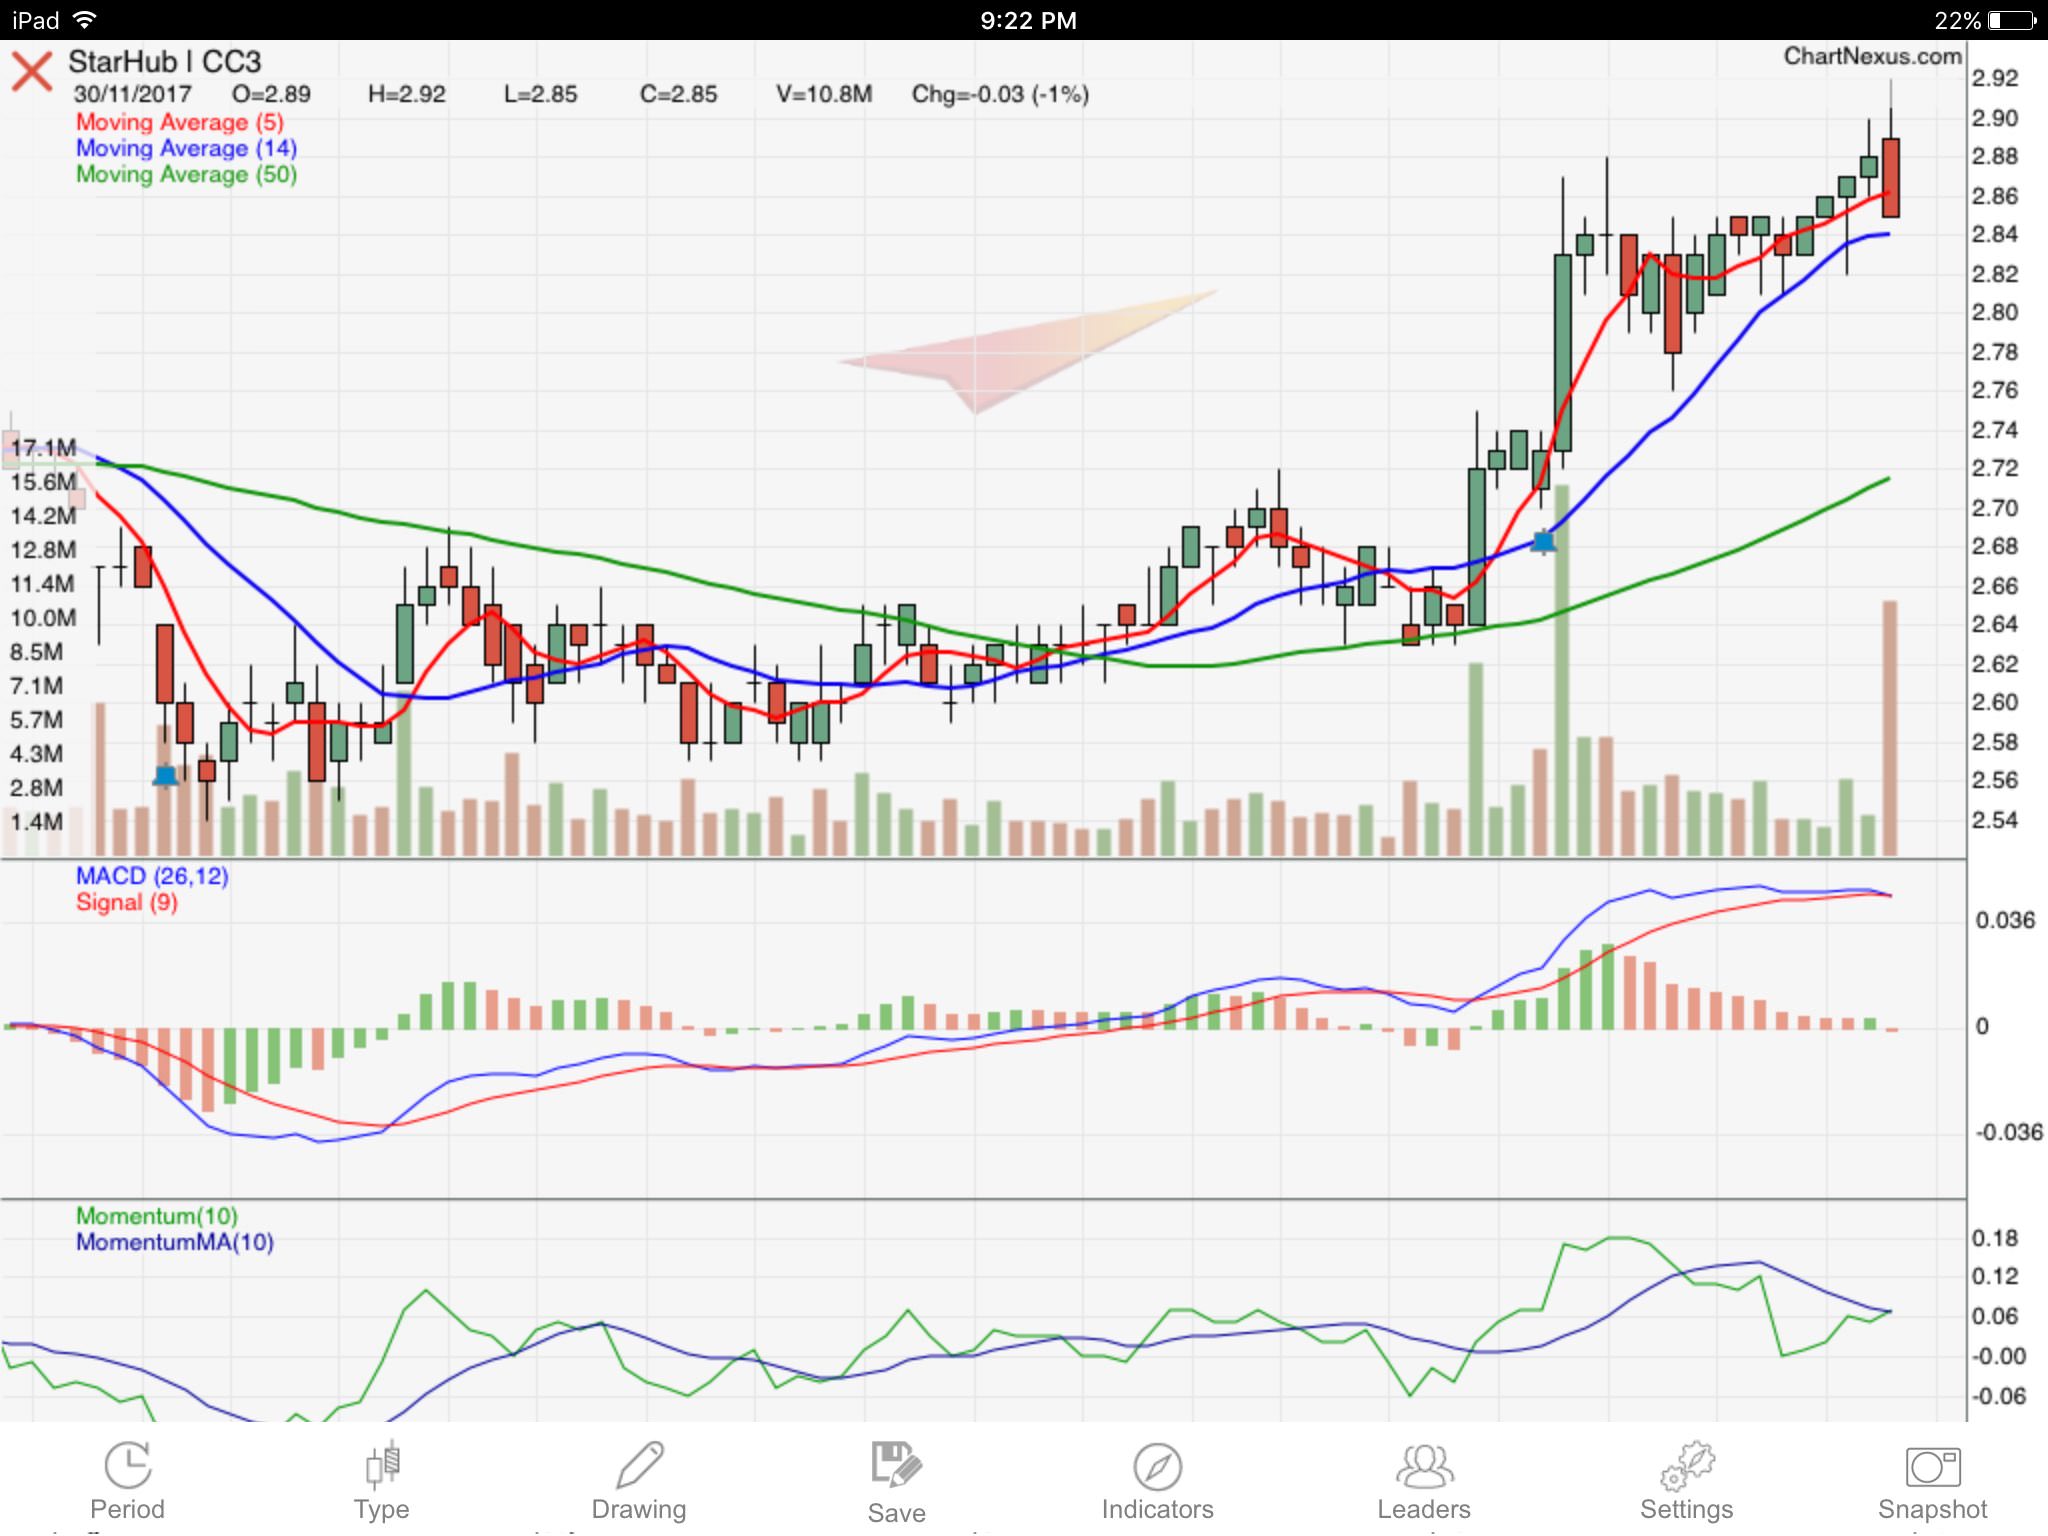This screenshot has width=2048, height=1536.
Task: Tap the Moving Average (14) legend label
Action: pyautogui.click(x=186, y=148)
